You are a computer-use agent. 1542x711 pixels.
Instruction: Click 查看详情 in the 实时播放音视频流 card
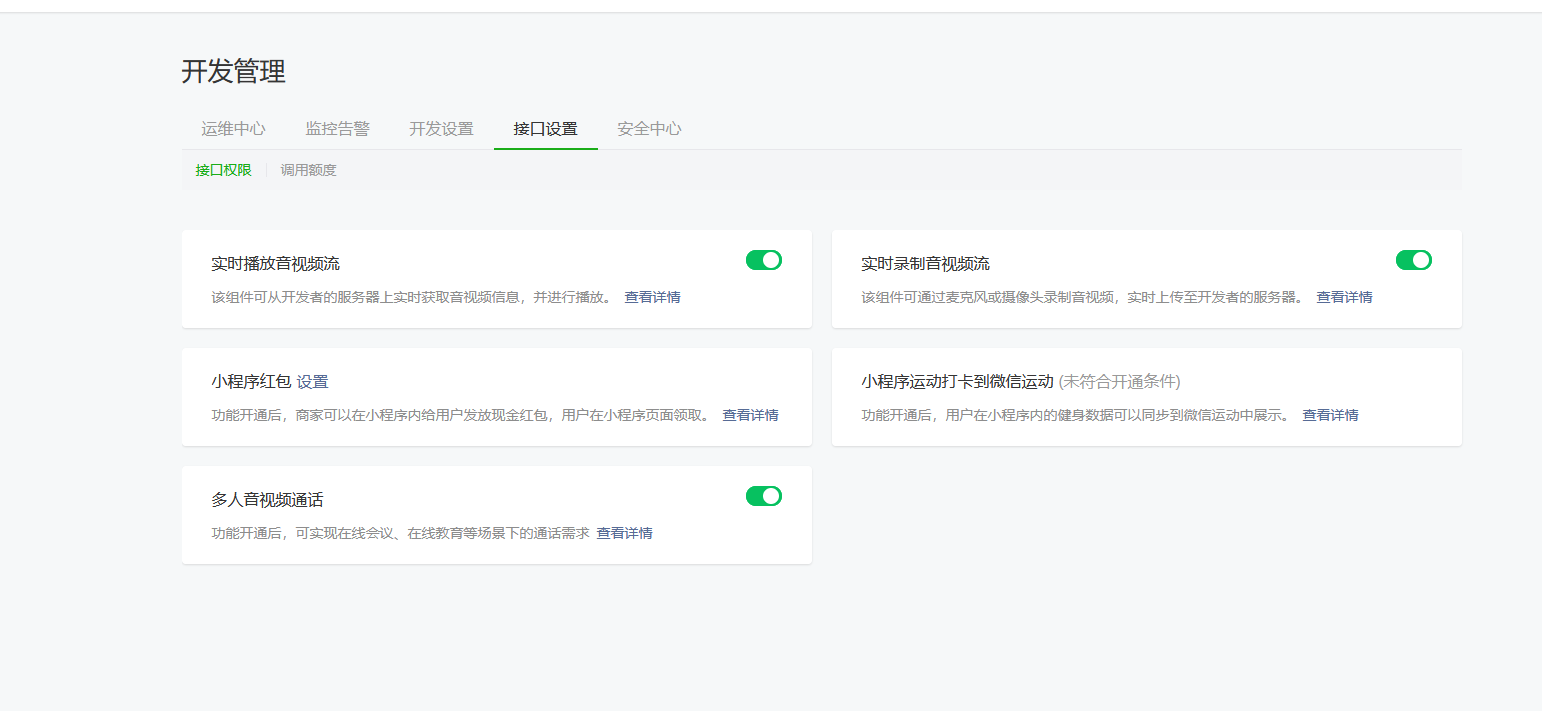pyautogui.click(x=652, y=297)
